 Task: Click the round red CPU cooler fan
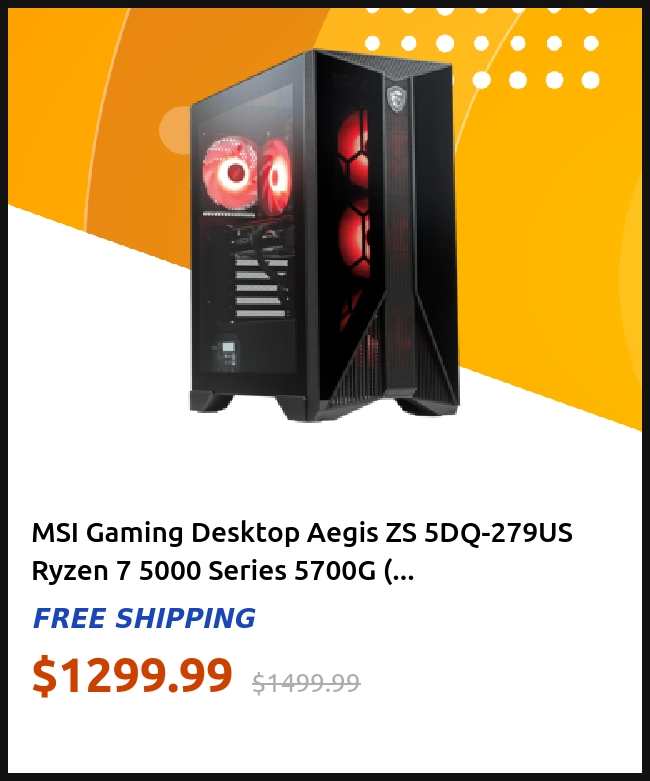(x=230, y=171)
